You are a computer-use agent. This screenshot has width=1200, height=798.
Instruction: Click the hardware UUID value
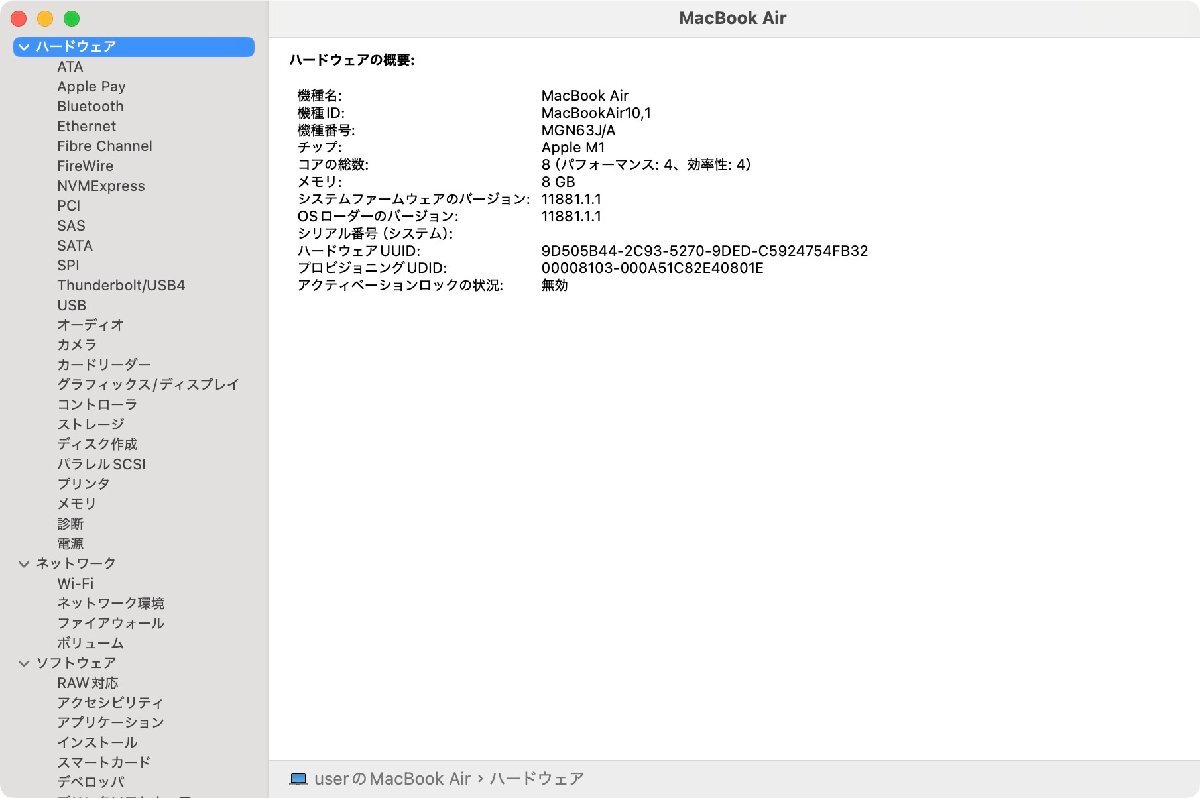(x=705, y=251)
